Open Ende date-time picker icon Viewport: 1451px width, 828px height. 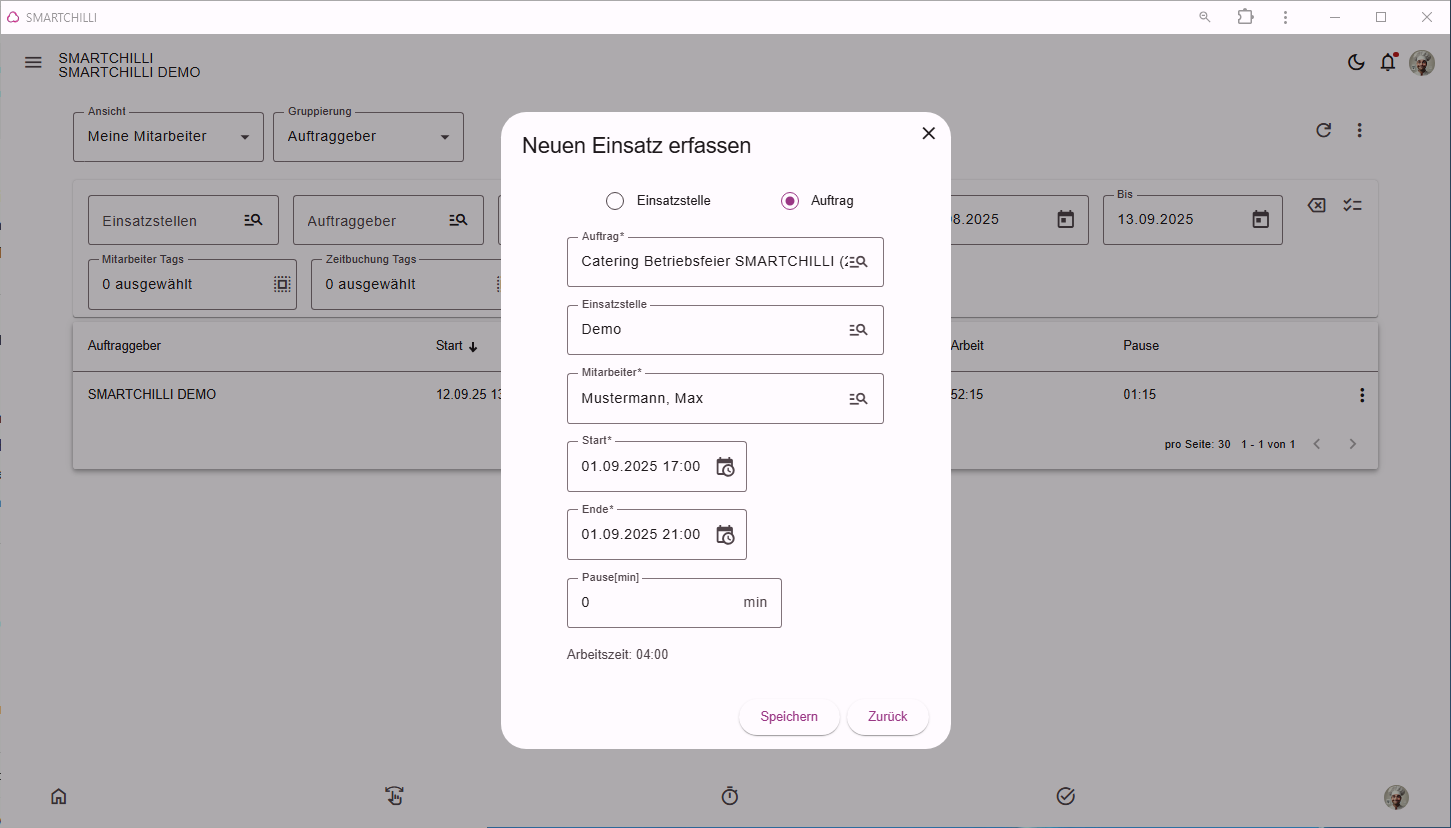coord(725,534)
